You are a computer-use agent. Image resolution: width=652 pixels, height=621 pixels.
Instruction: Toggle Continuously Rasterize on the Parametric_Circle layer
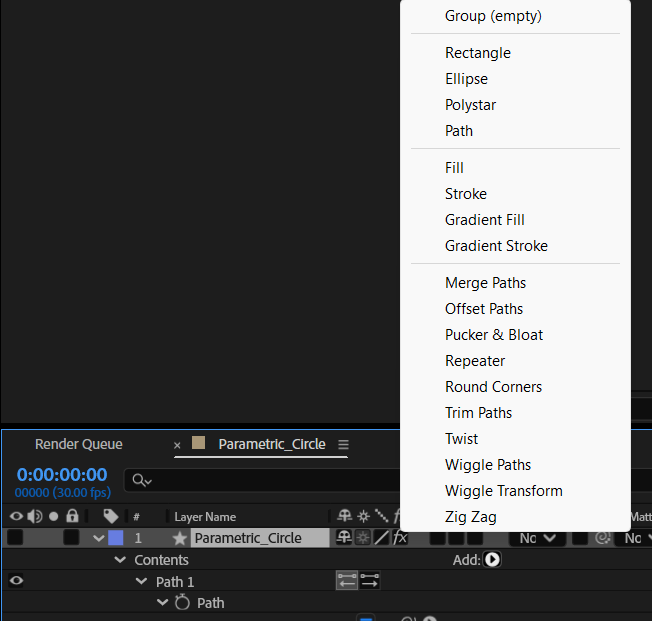coord(363,537)
